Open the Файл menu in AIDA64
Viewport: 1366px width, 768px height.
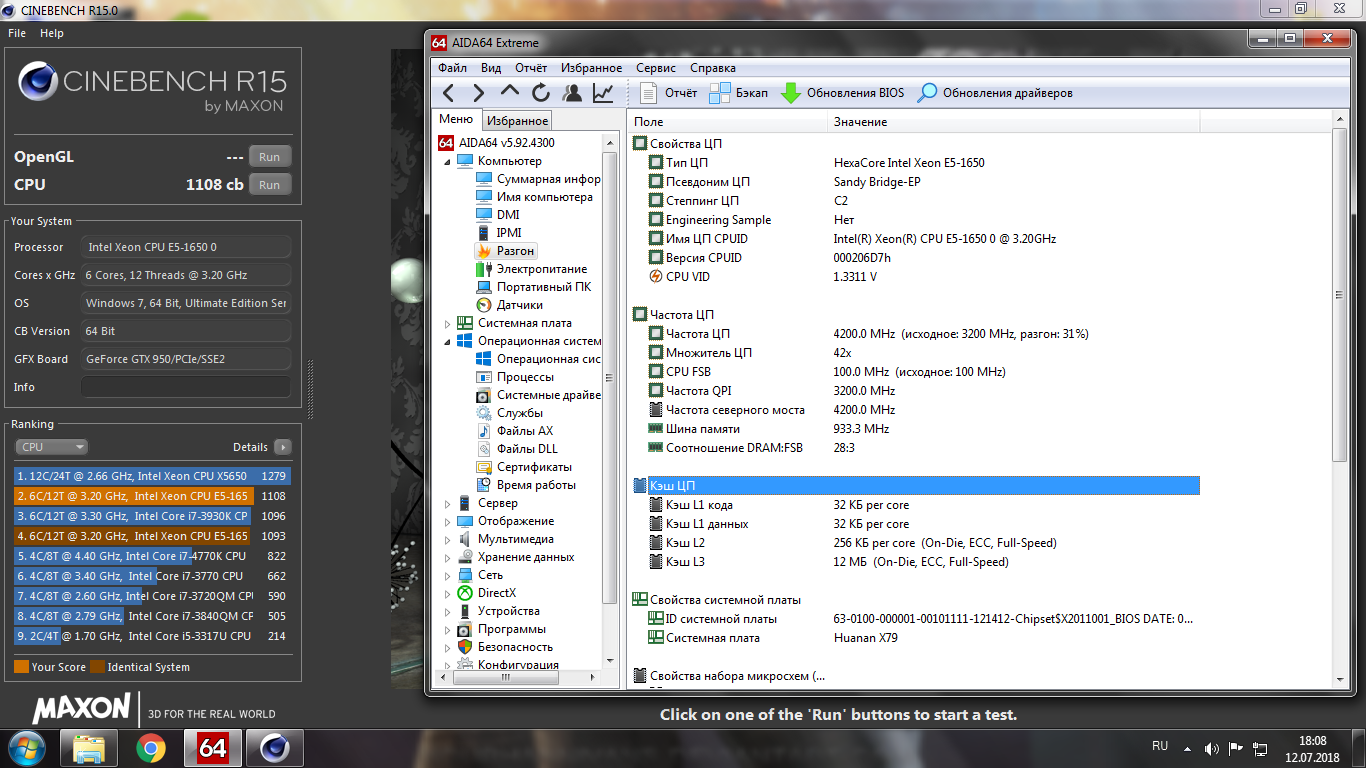pos(452,68)
